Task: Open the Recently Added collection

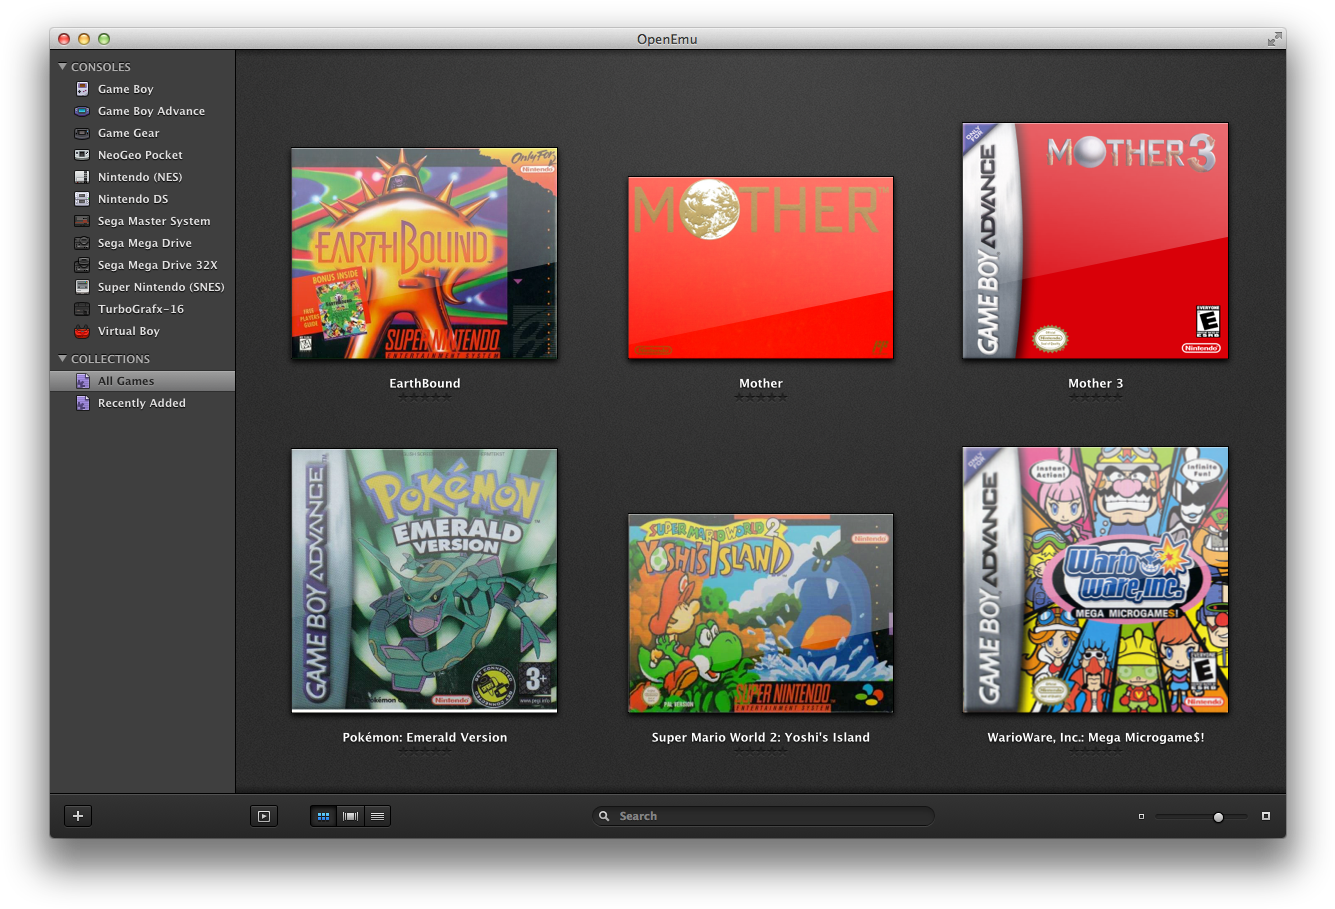Action: point(142,403)
